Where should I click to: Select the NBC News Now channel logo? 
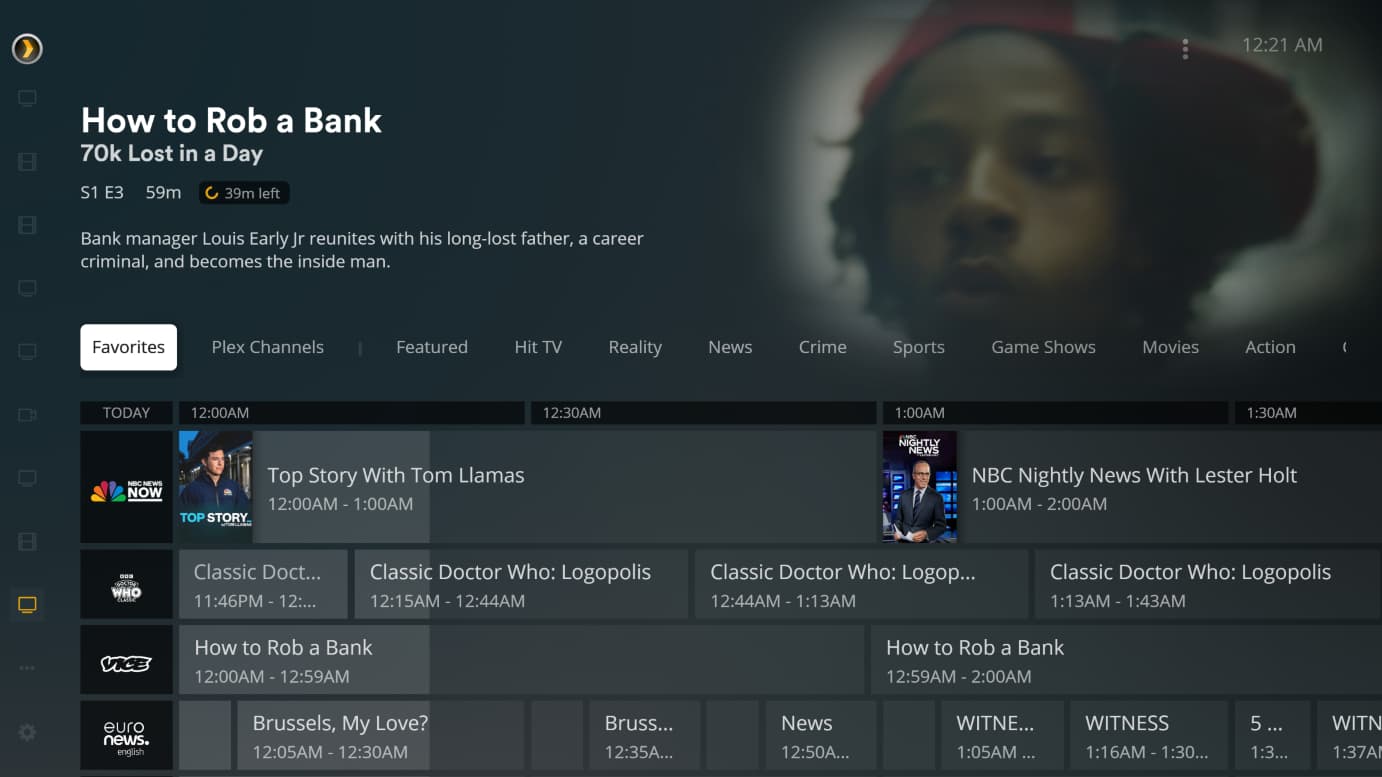tap(126, 487)
